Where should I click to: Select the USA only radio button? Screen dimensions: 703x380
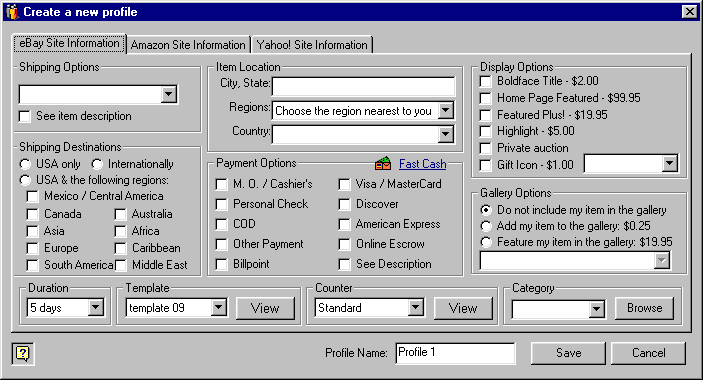click(x=25, y=164)
